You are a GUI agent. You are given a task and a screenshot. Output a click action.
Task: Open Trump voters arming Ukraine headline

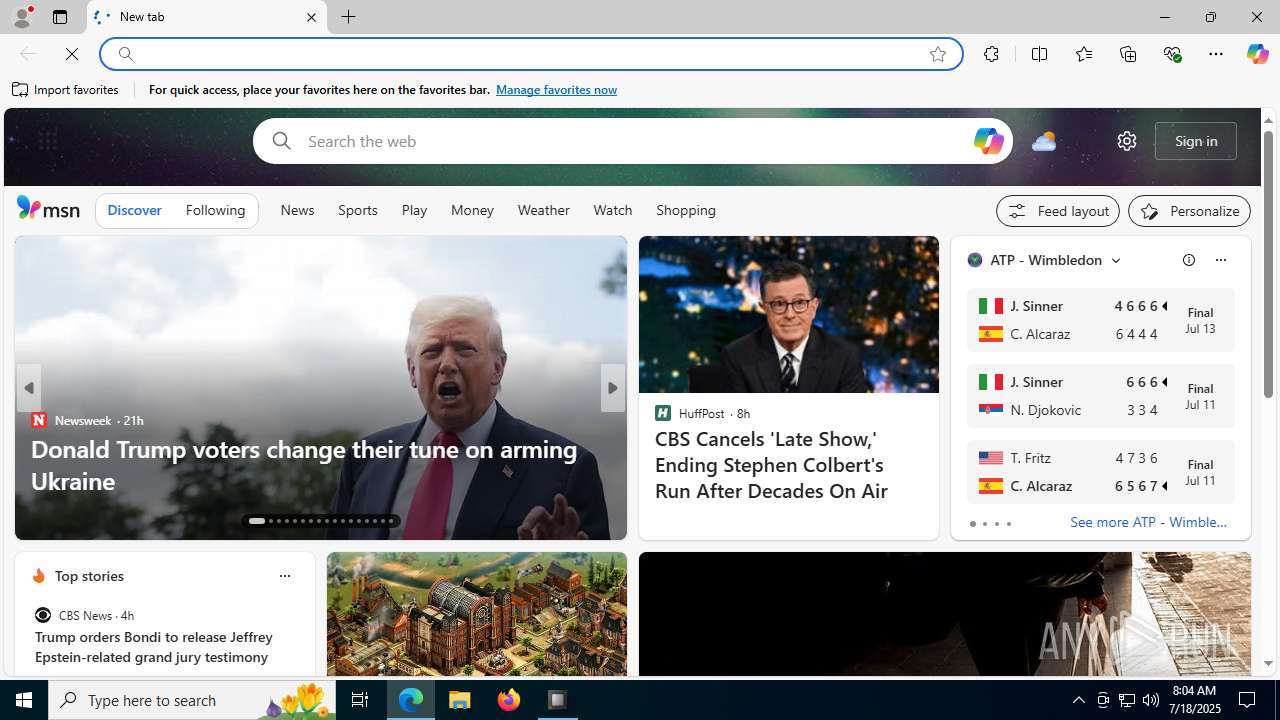304,465
